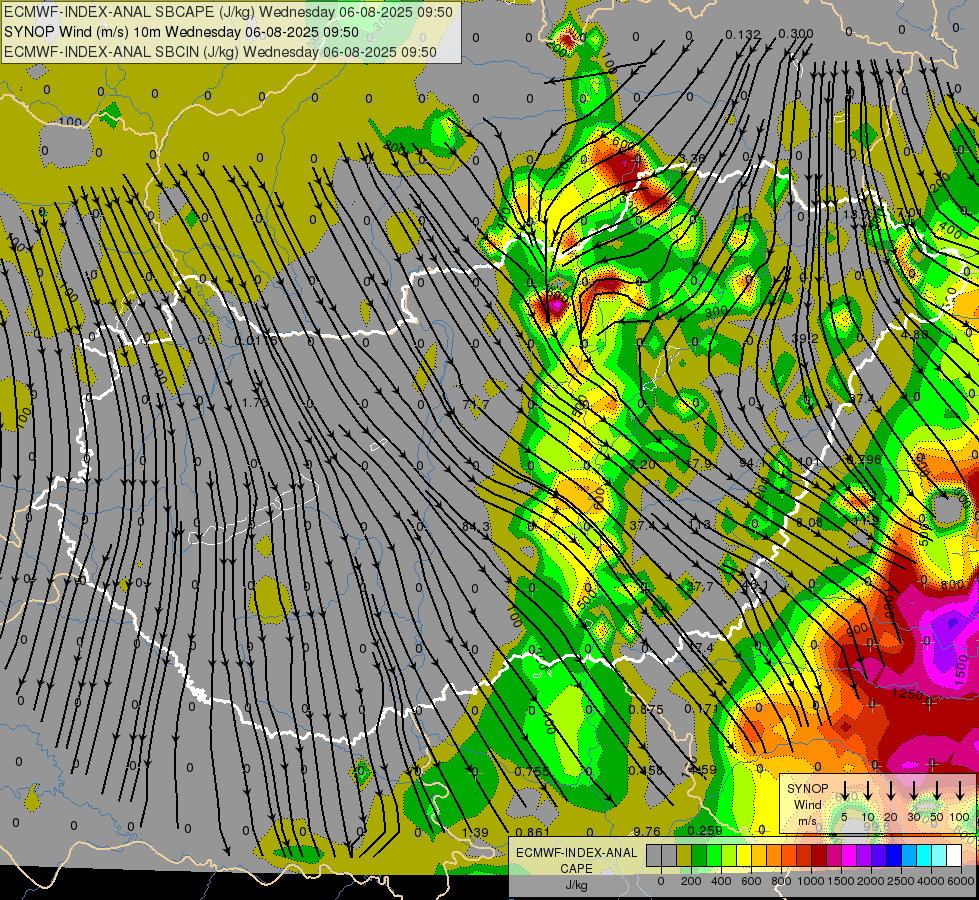The image size is (979, 900).
Task: Click the ECMWF-INDEX-ANAL SBCAPE header line
Action: point(228,11)
